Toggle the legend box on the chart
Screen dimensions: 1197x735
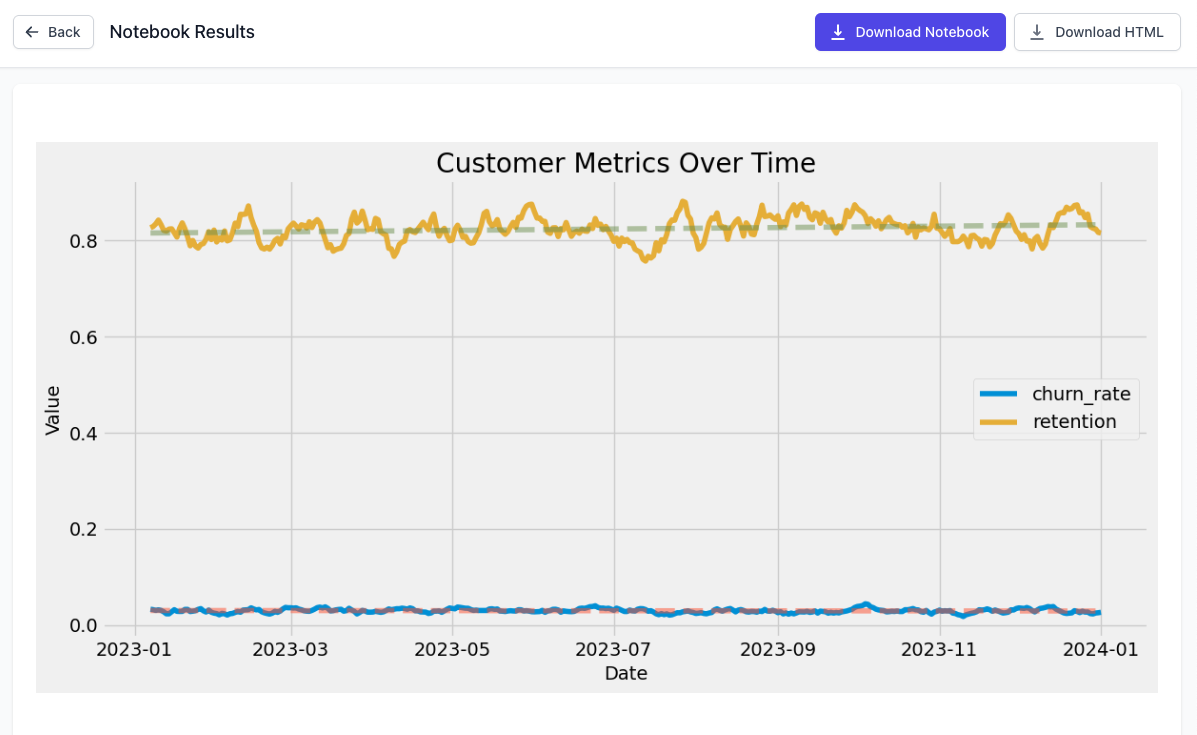point(1056,408)
